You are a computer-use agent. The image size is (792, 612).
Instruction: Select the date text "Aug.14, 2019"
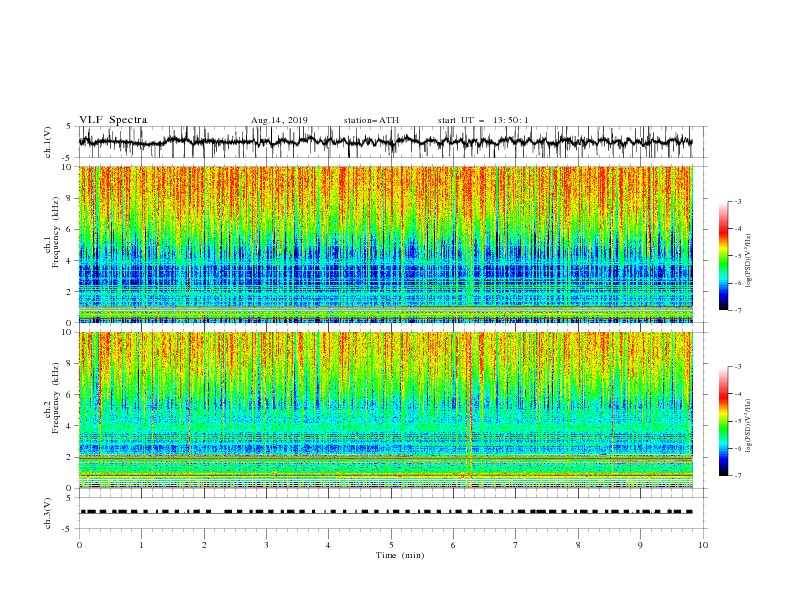pyautogui.click(x=279, y=120)
